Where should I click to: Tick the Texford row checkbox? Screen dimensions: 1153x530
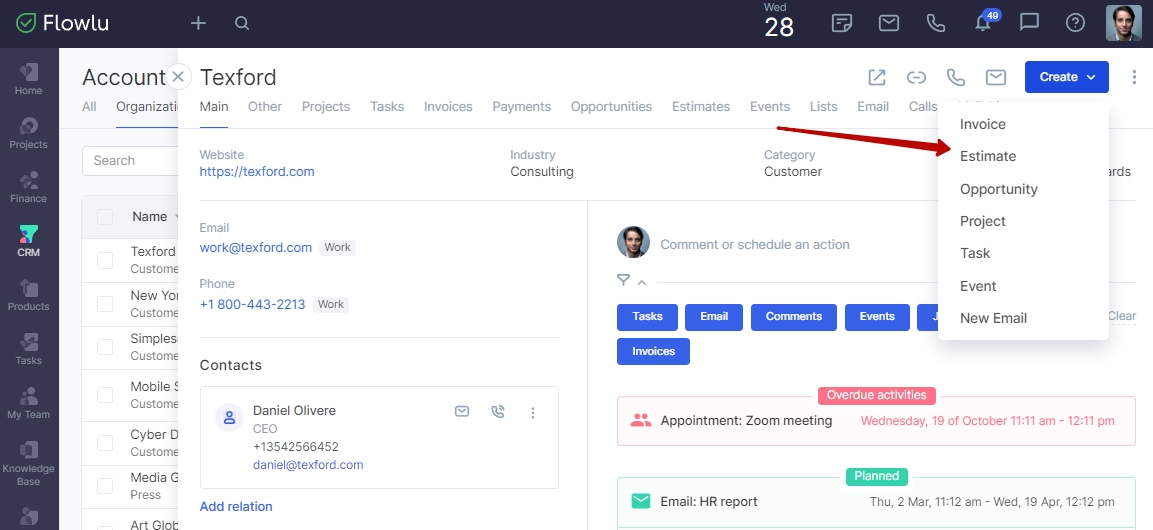pyautogui.click(x=105, y=260)
